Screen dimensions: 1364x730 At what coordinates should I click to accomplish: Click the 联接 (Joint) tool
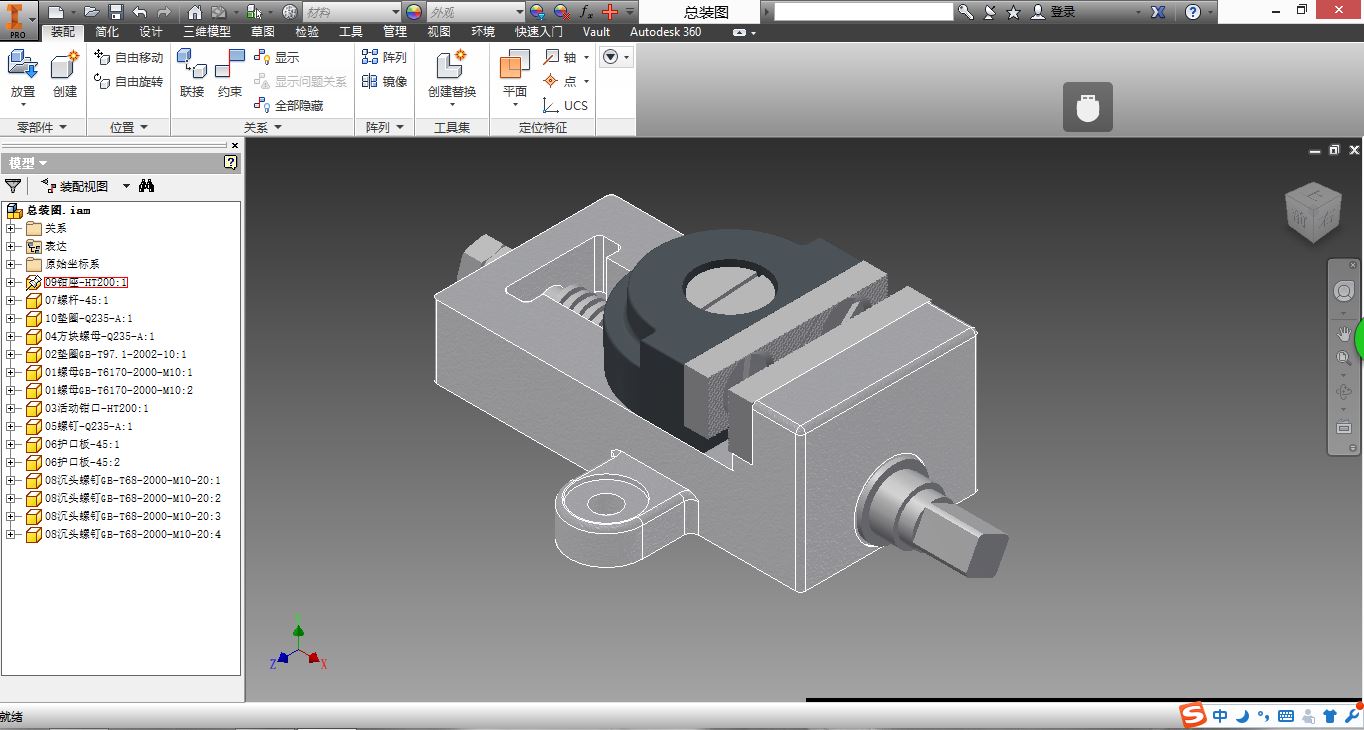pos(191,73)
